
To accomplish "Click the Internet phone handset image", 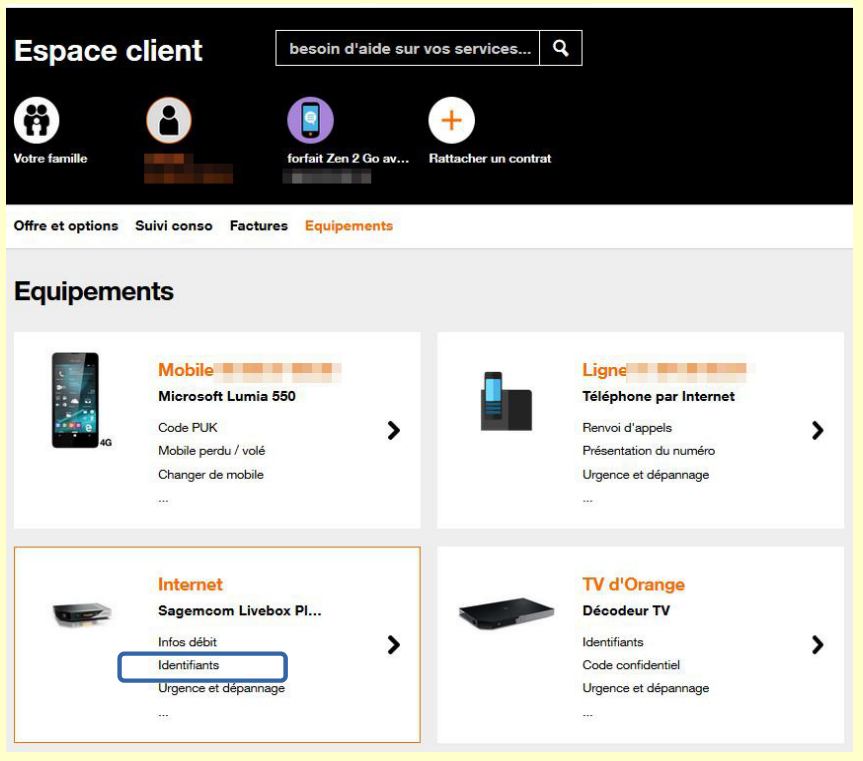I will [x=506, y=400].
